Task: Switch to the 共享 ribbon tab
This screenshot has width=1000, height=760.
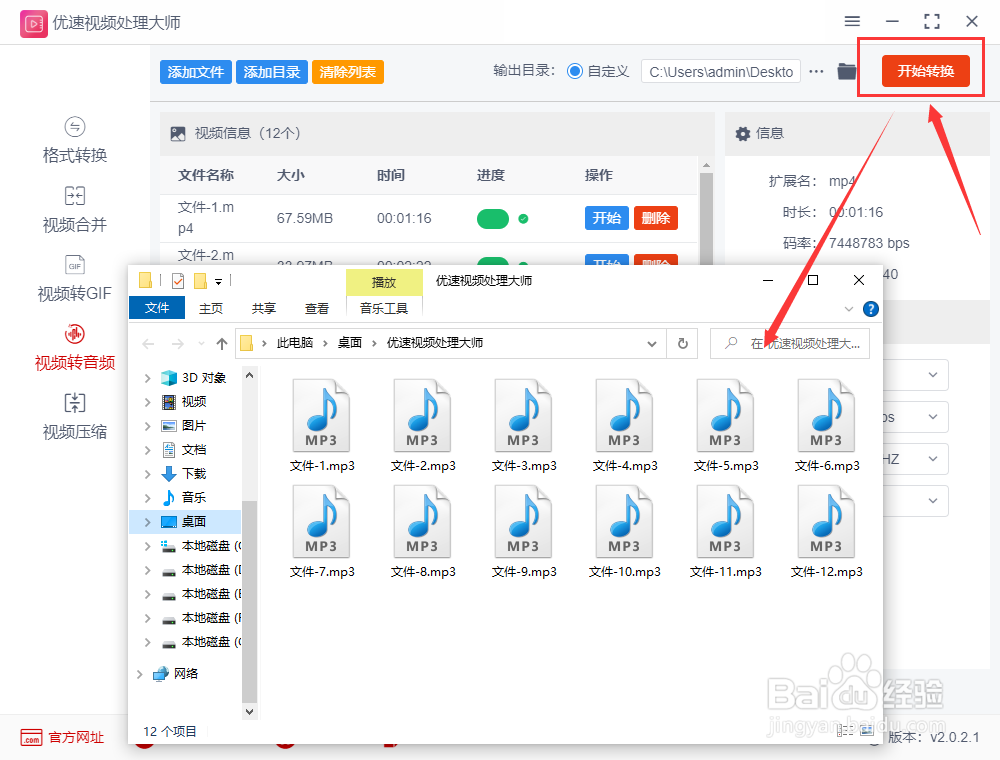Action: click(263, 309)
